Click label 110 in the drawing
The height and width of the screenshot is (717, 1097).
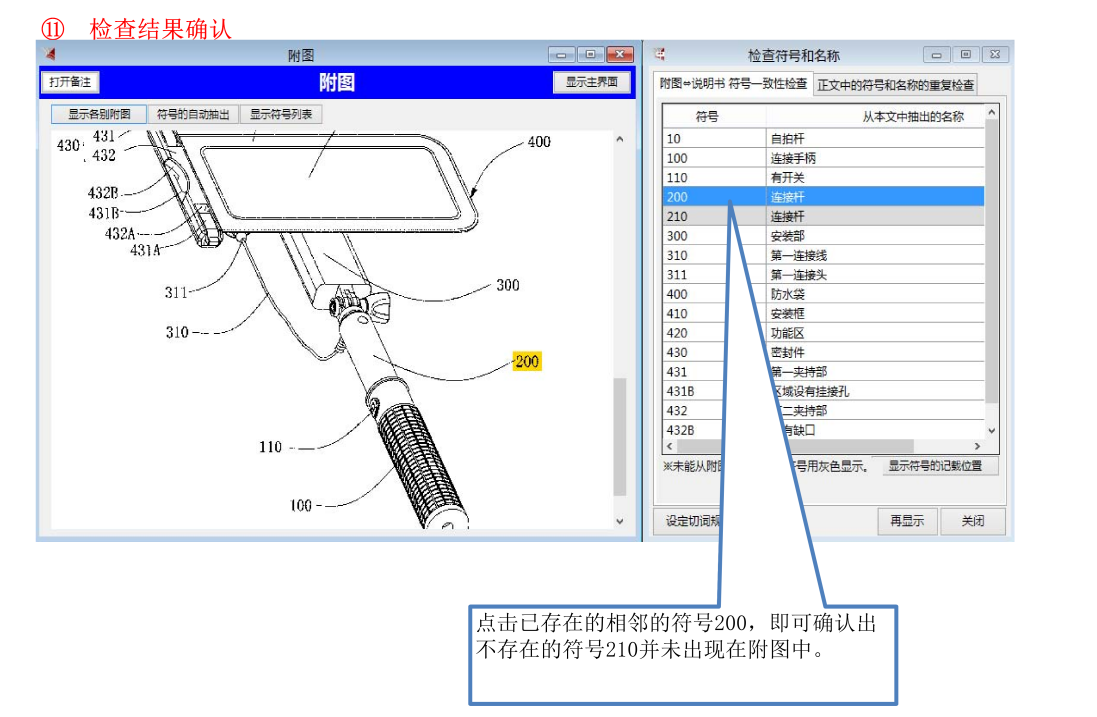[x=270, y=447]
